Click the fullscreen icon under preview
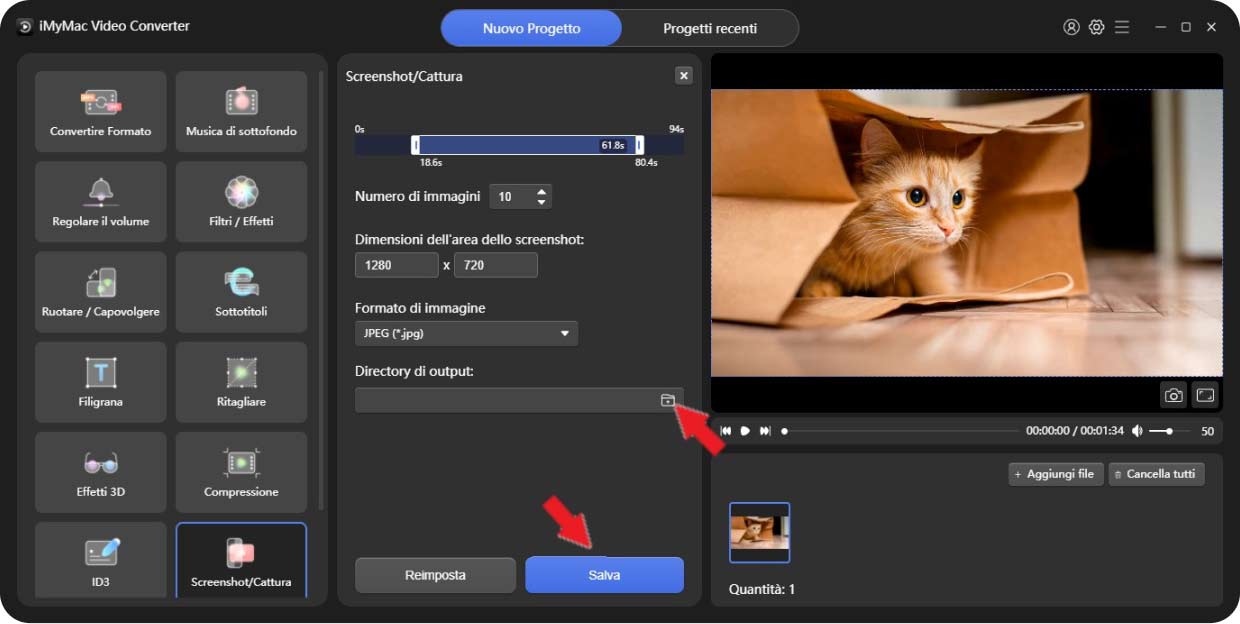Screen dimensions: 1240x624 [1205, 395]
